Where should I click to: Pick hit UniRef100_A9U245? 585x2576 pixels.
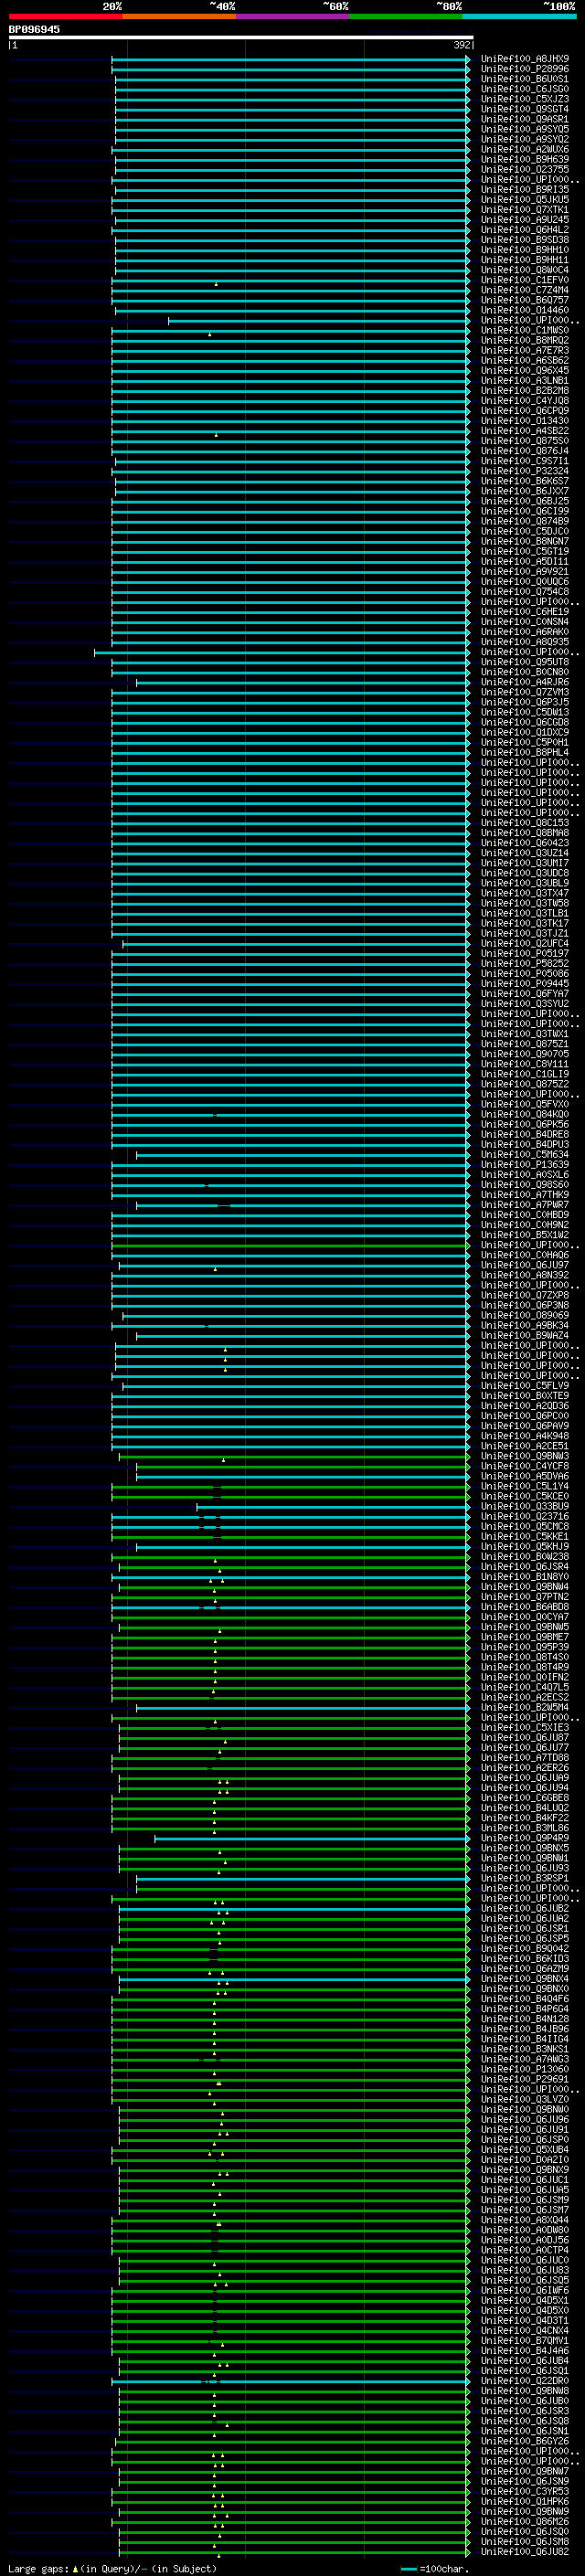(x=525, y=220)
